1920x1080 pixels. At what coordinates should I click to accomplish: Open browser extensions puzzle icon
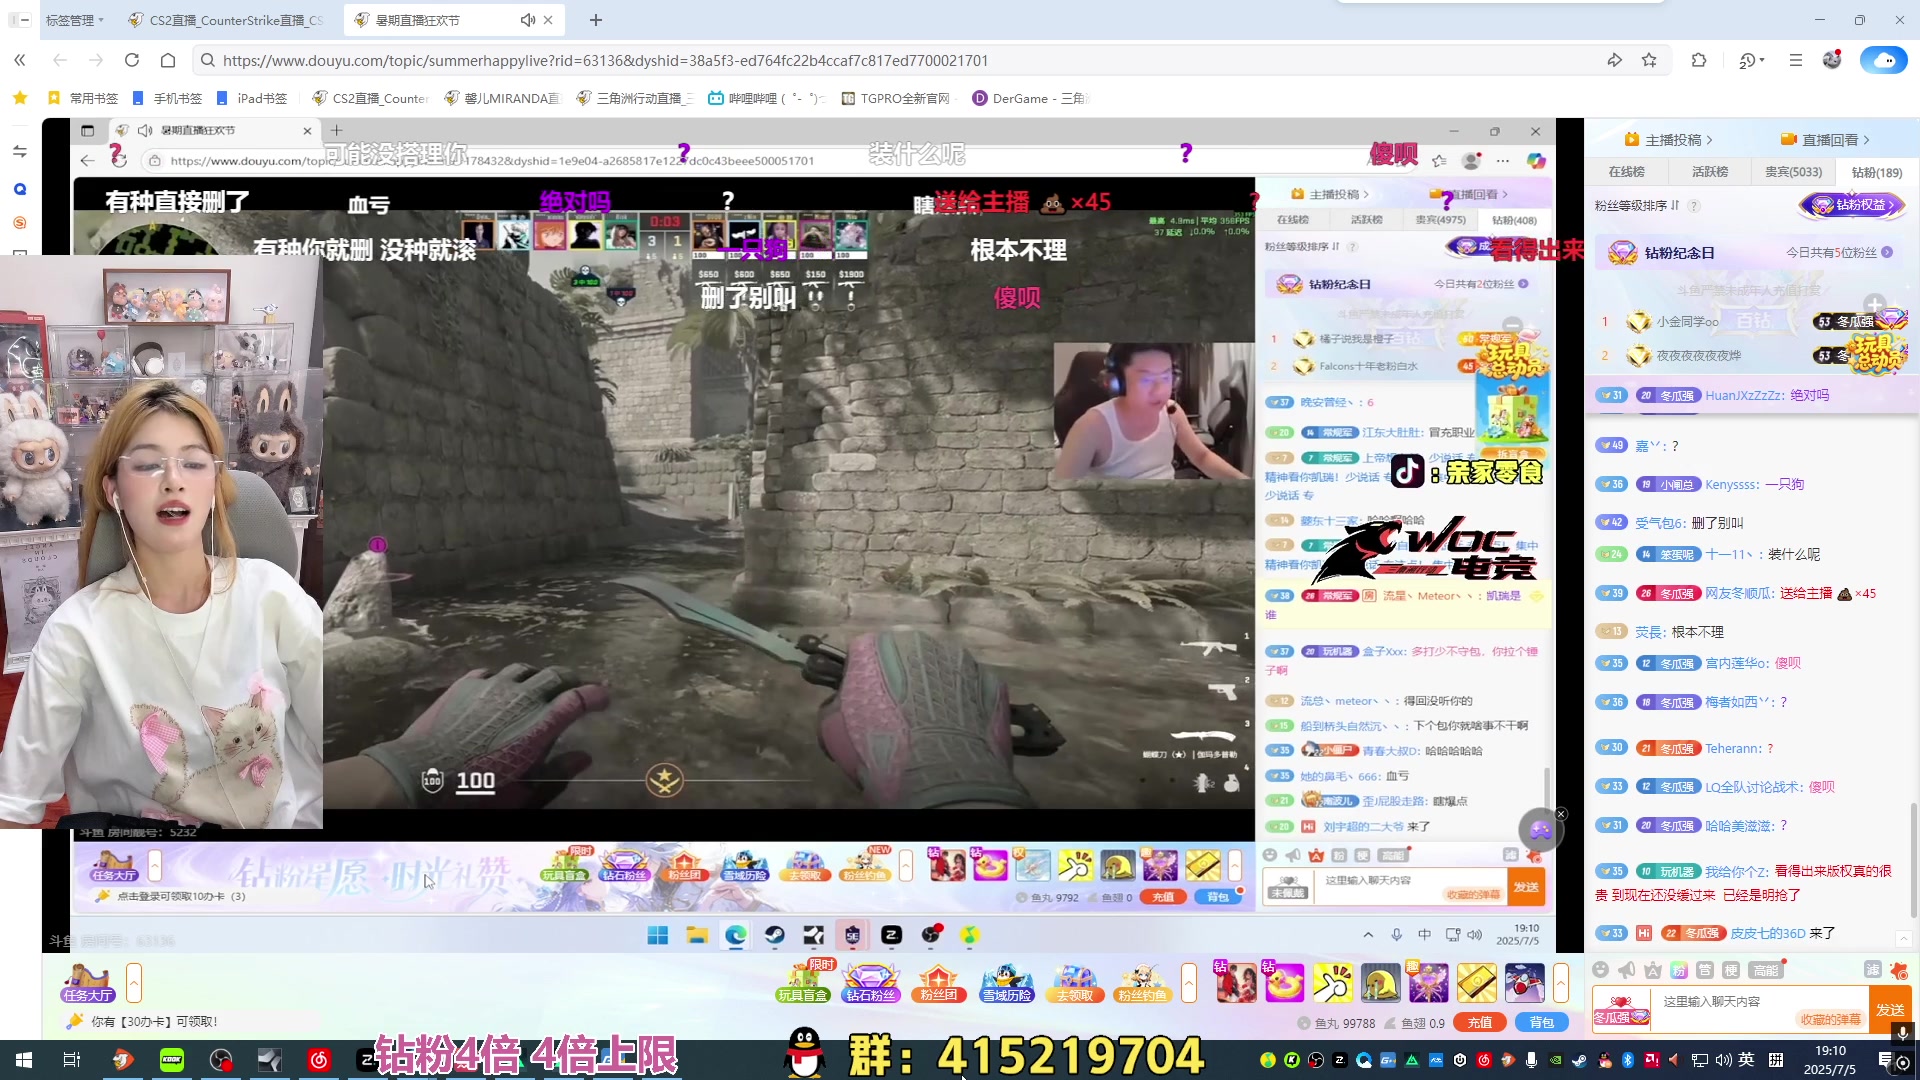pos(1699,60)
